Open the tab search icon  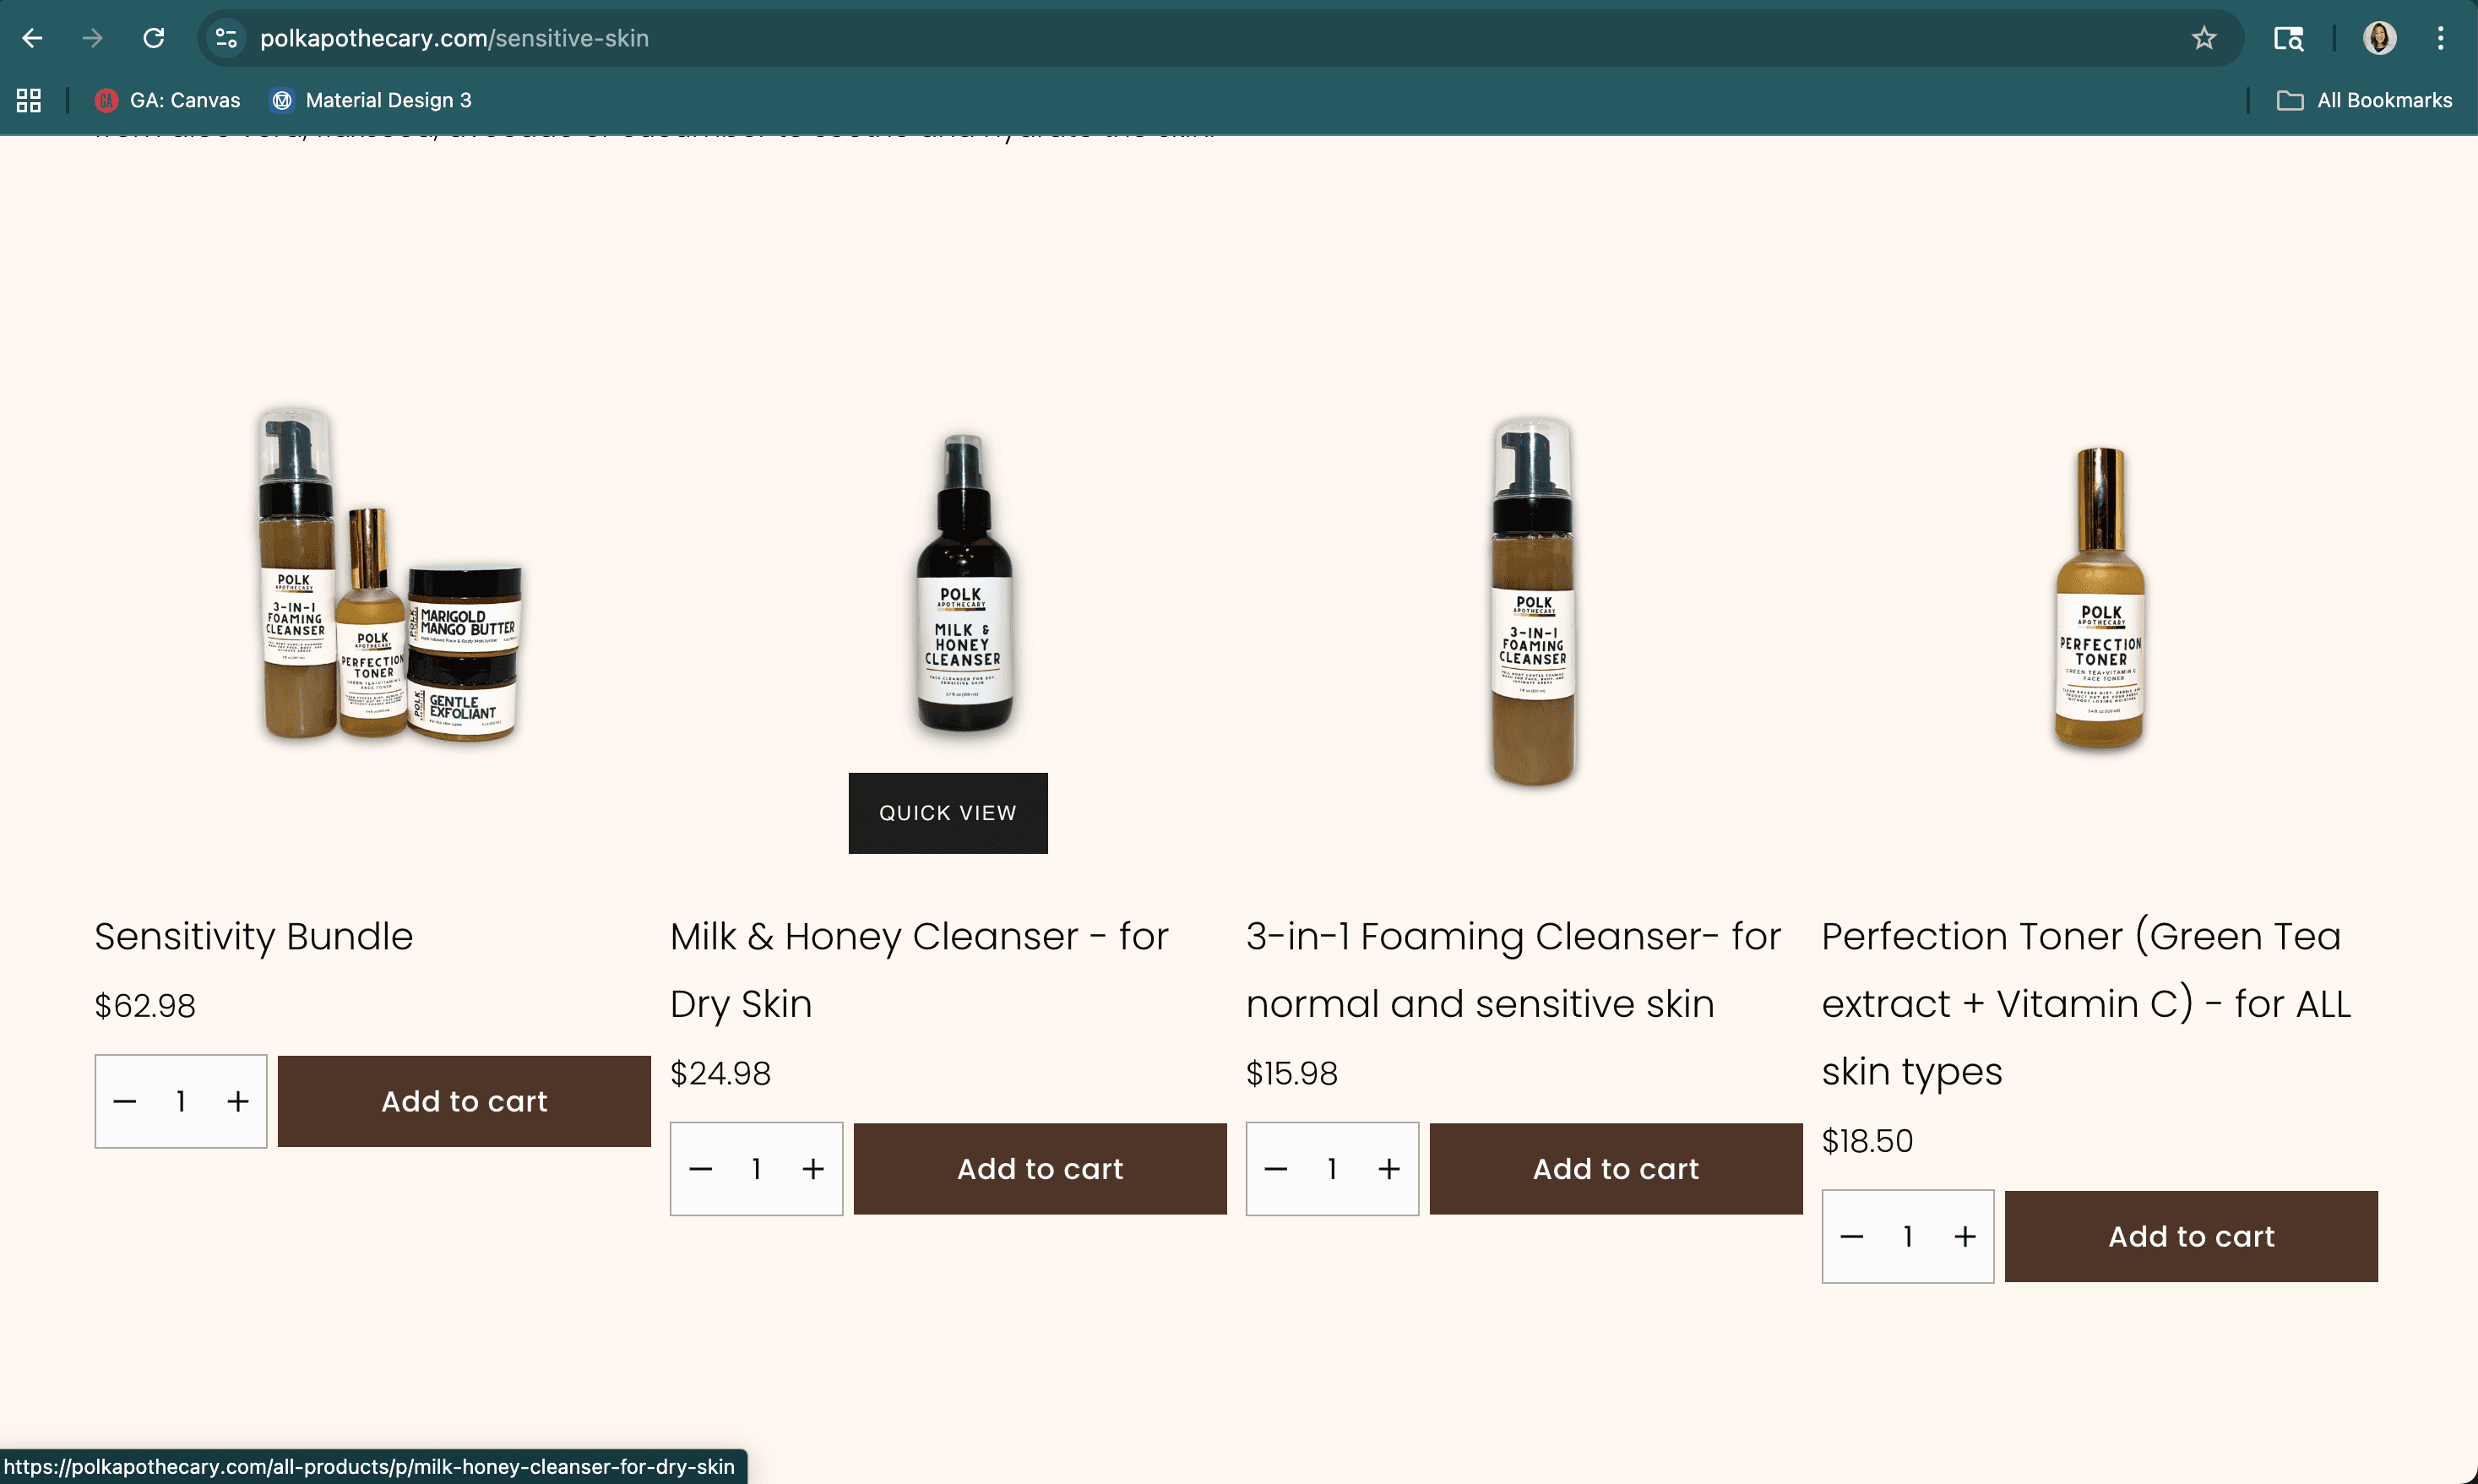[x=2288, y=38]
